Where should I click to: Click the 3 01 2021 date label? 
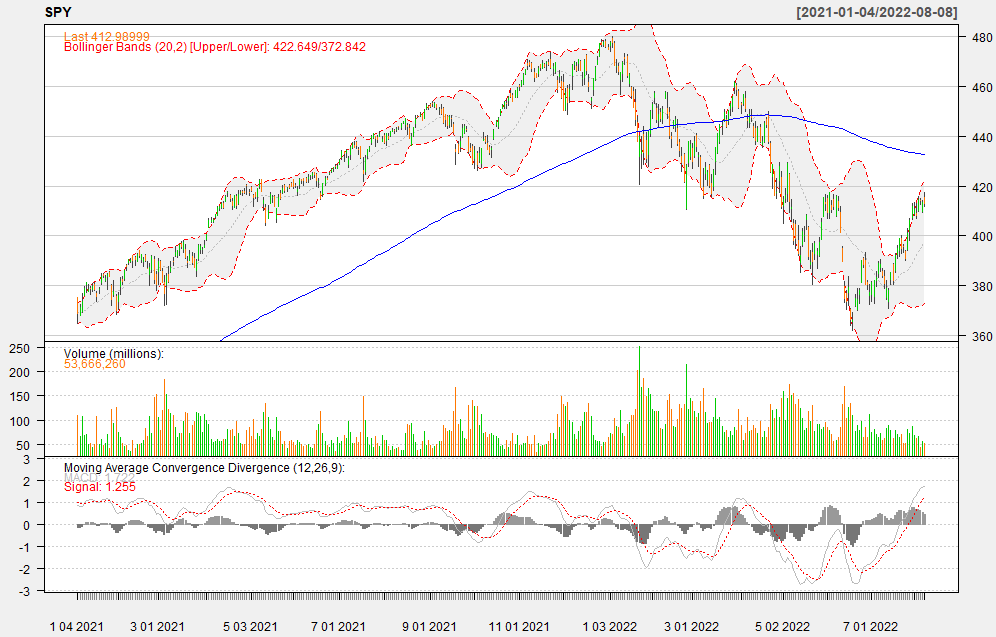(x=157, y=627)
